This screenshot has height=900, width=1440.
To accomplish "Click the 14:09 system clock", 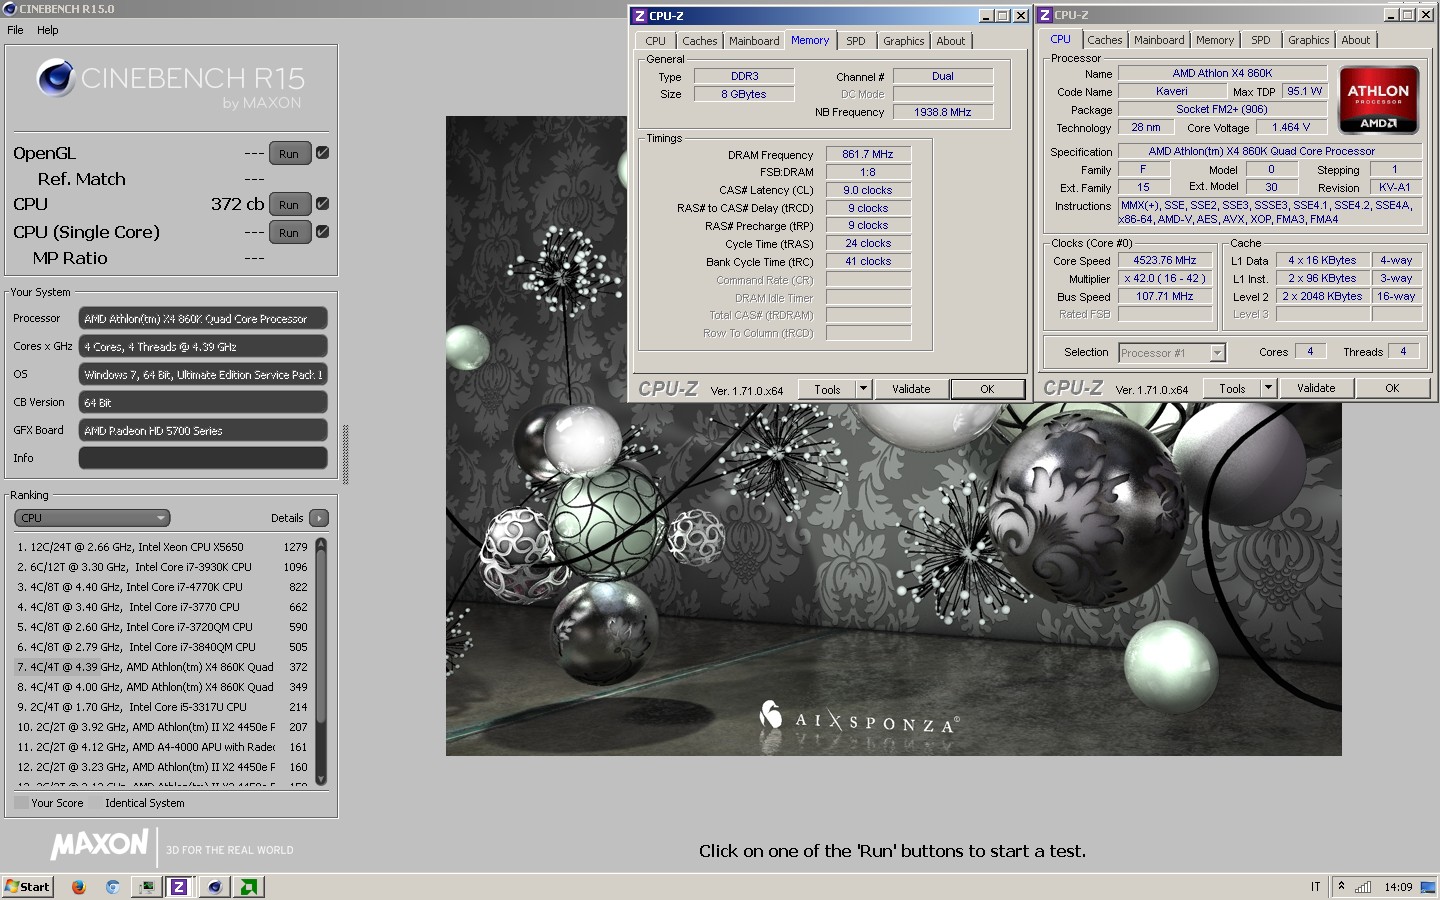I will (x=1398, y=887).
